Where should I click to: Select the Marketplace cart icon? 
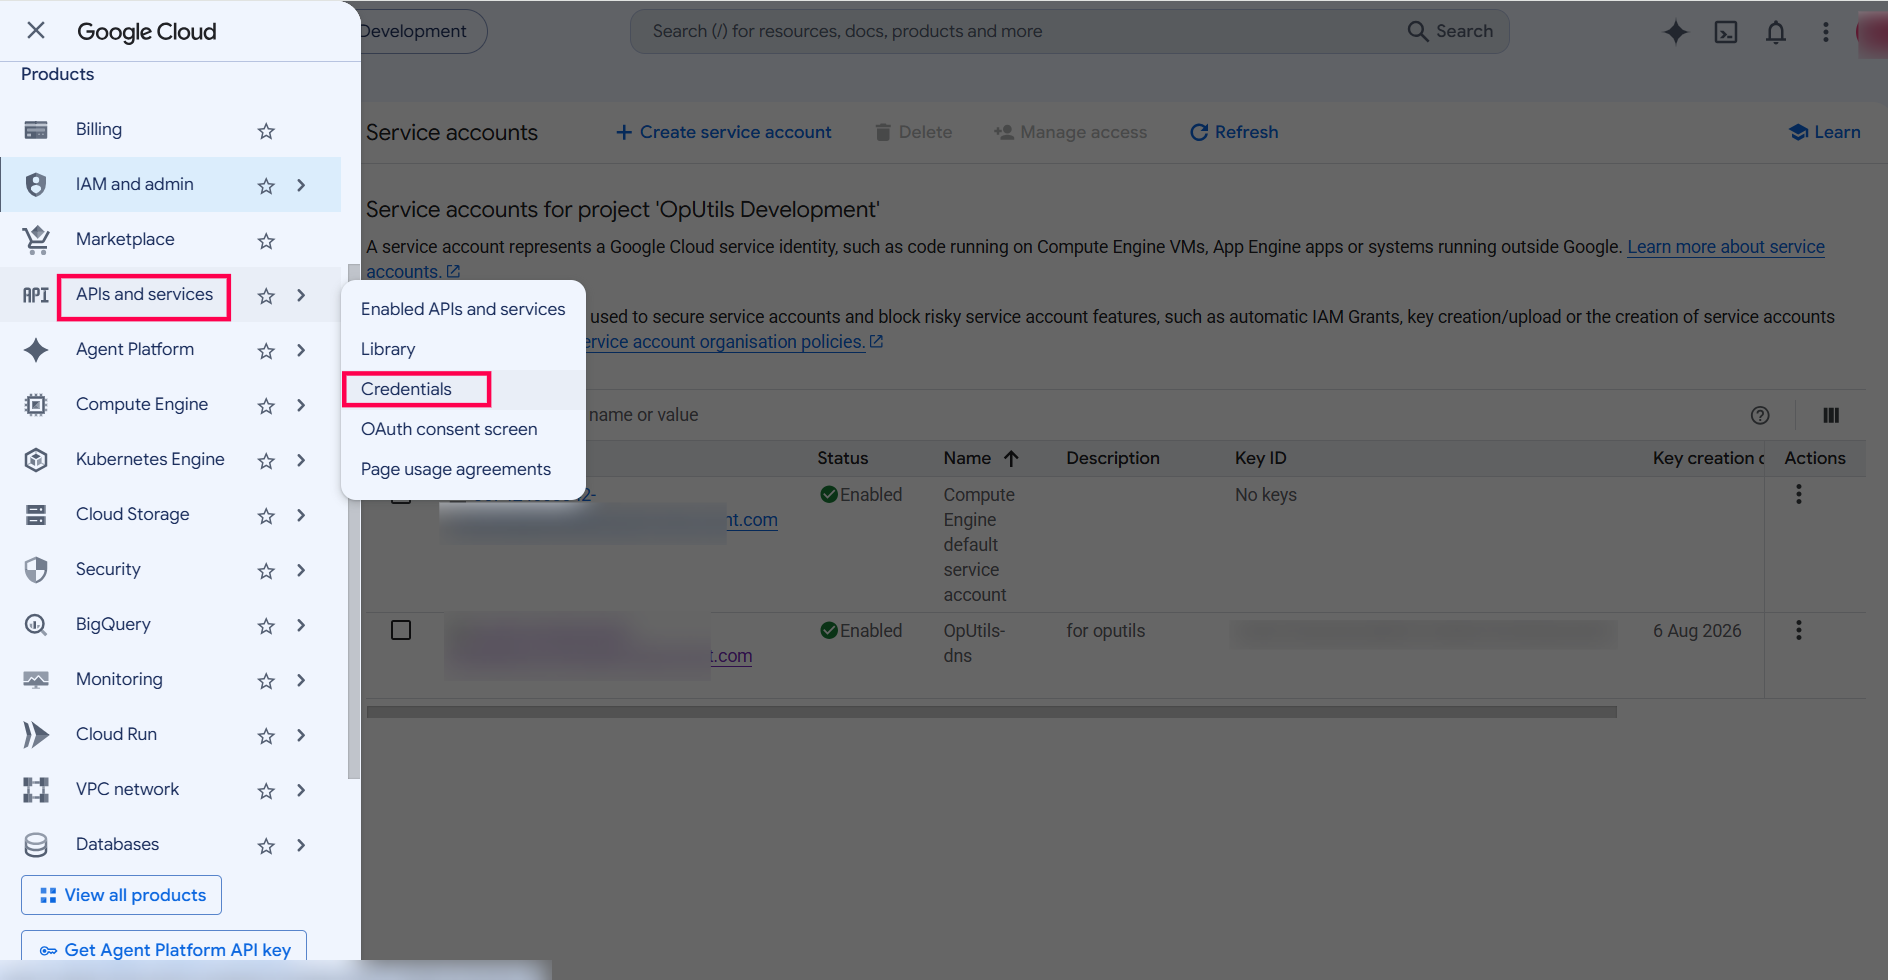tap(36, 239)
